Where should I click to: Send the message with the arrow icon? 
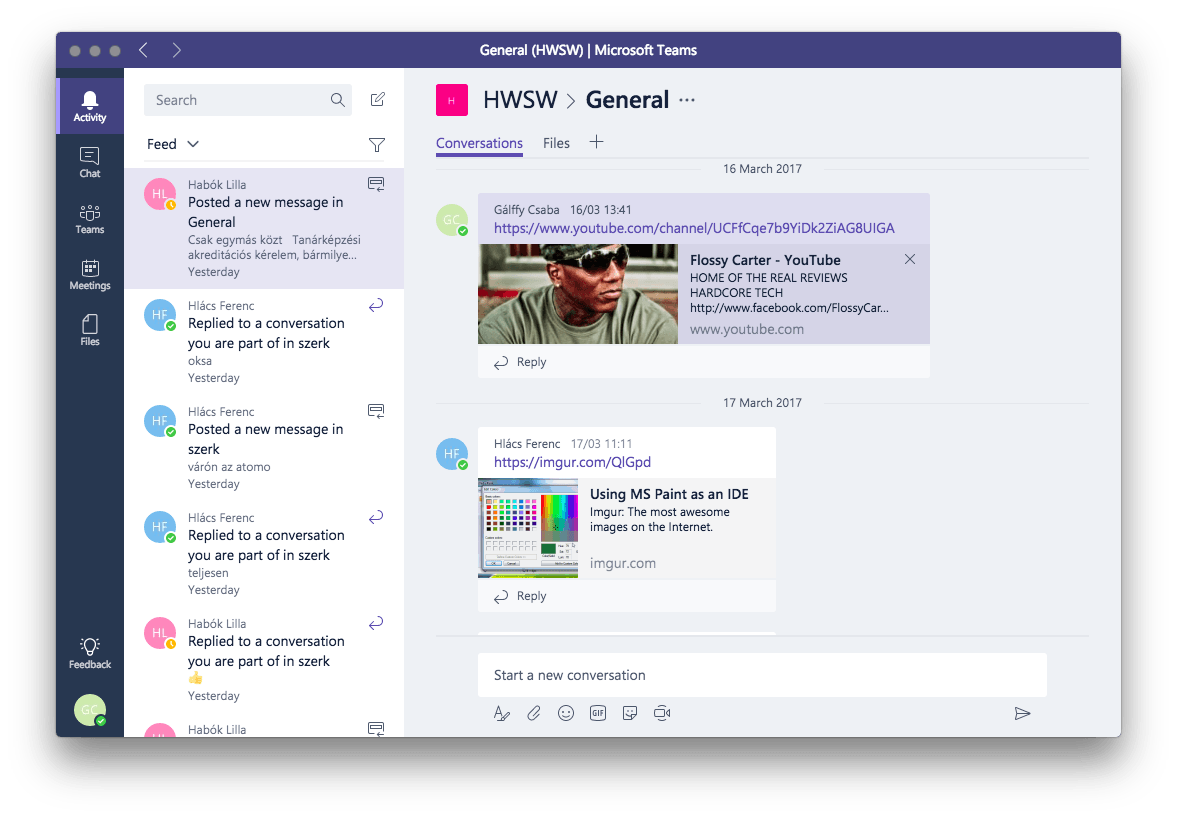coord(1022,713)
